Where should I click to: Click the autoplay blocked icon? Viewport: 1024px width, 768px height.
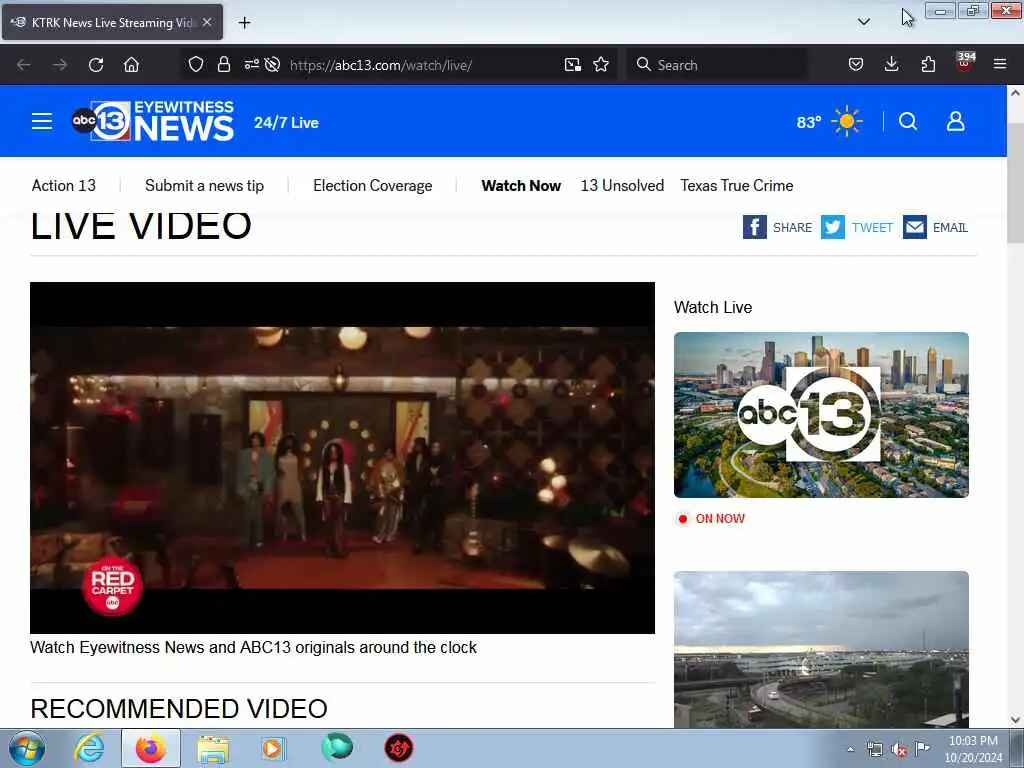tap(273, 65)
